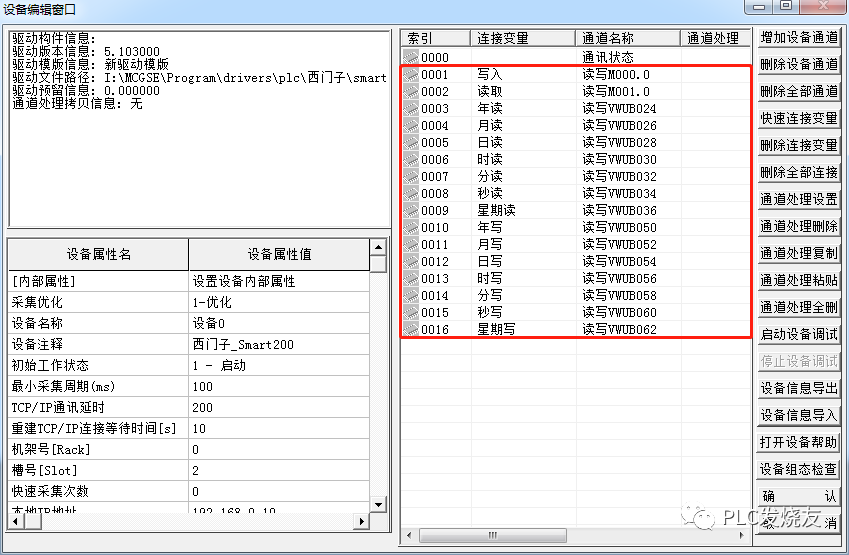Click channel icon for row 0015
This screenshot has width=849, height=555.
click(411, 312)
